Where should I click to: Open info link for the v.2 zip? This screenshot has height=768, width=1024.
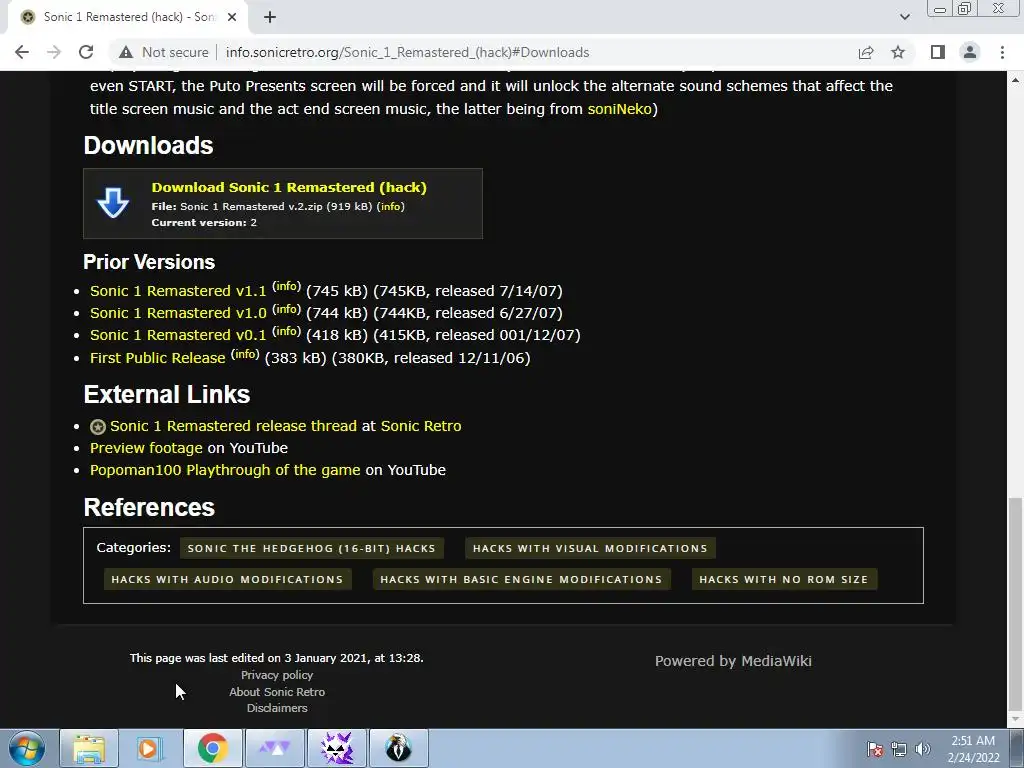pos(391,206)
